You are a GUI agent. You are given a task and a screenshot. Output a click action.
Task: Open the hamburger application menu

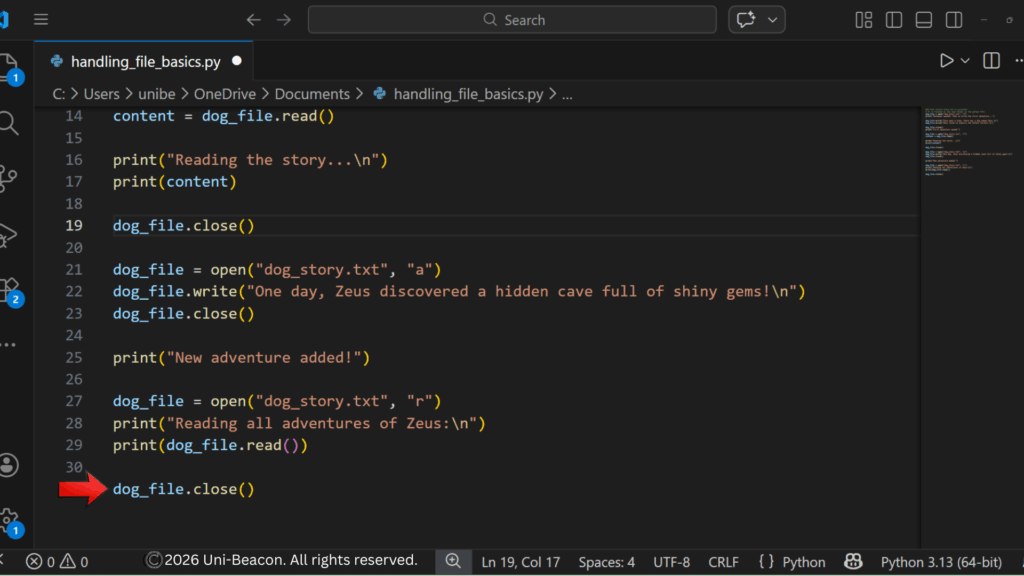[x=40, y=20]
